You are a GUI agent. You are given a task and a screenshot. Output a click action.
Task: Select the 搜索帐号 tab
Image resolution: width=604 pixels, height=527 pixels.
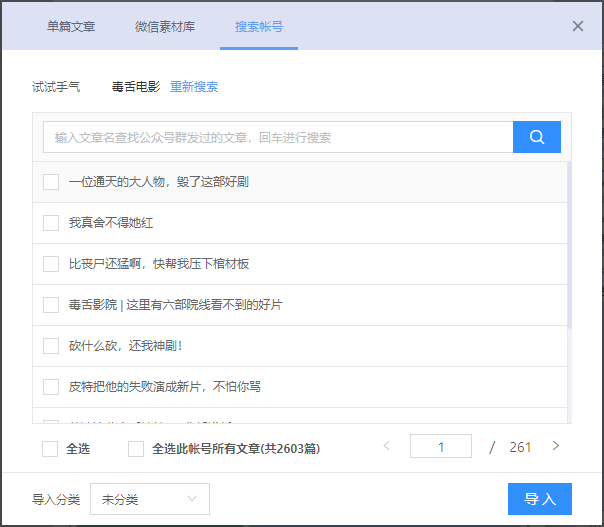tap(259, 26)
